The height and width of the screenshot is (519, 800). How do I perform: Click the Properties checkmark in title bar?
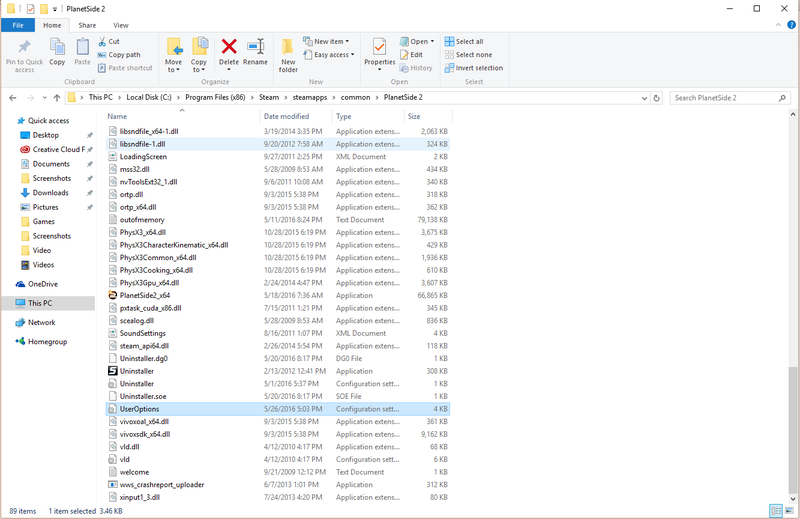[x=31, y=9]
